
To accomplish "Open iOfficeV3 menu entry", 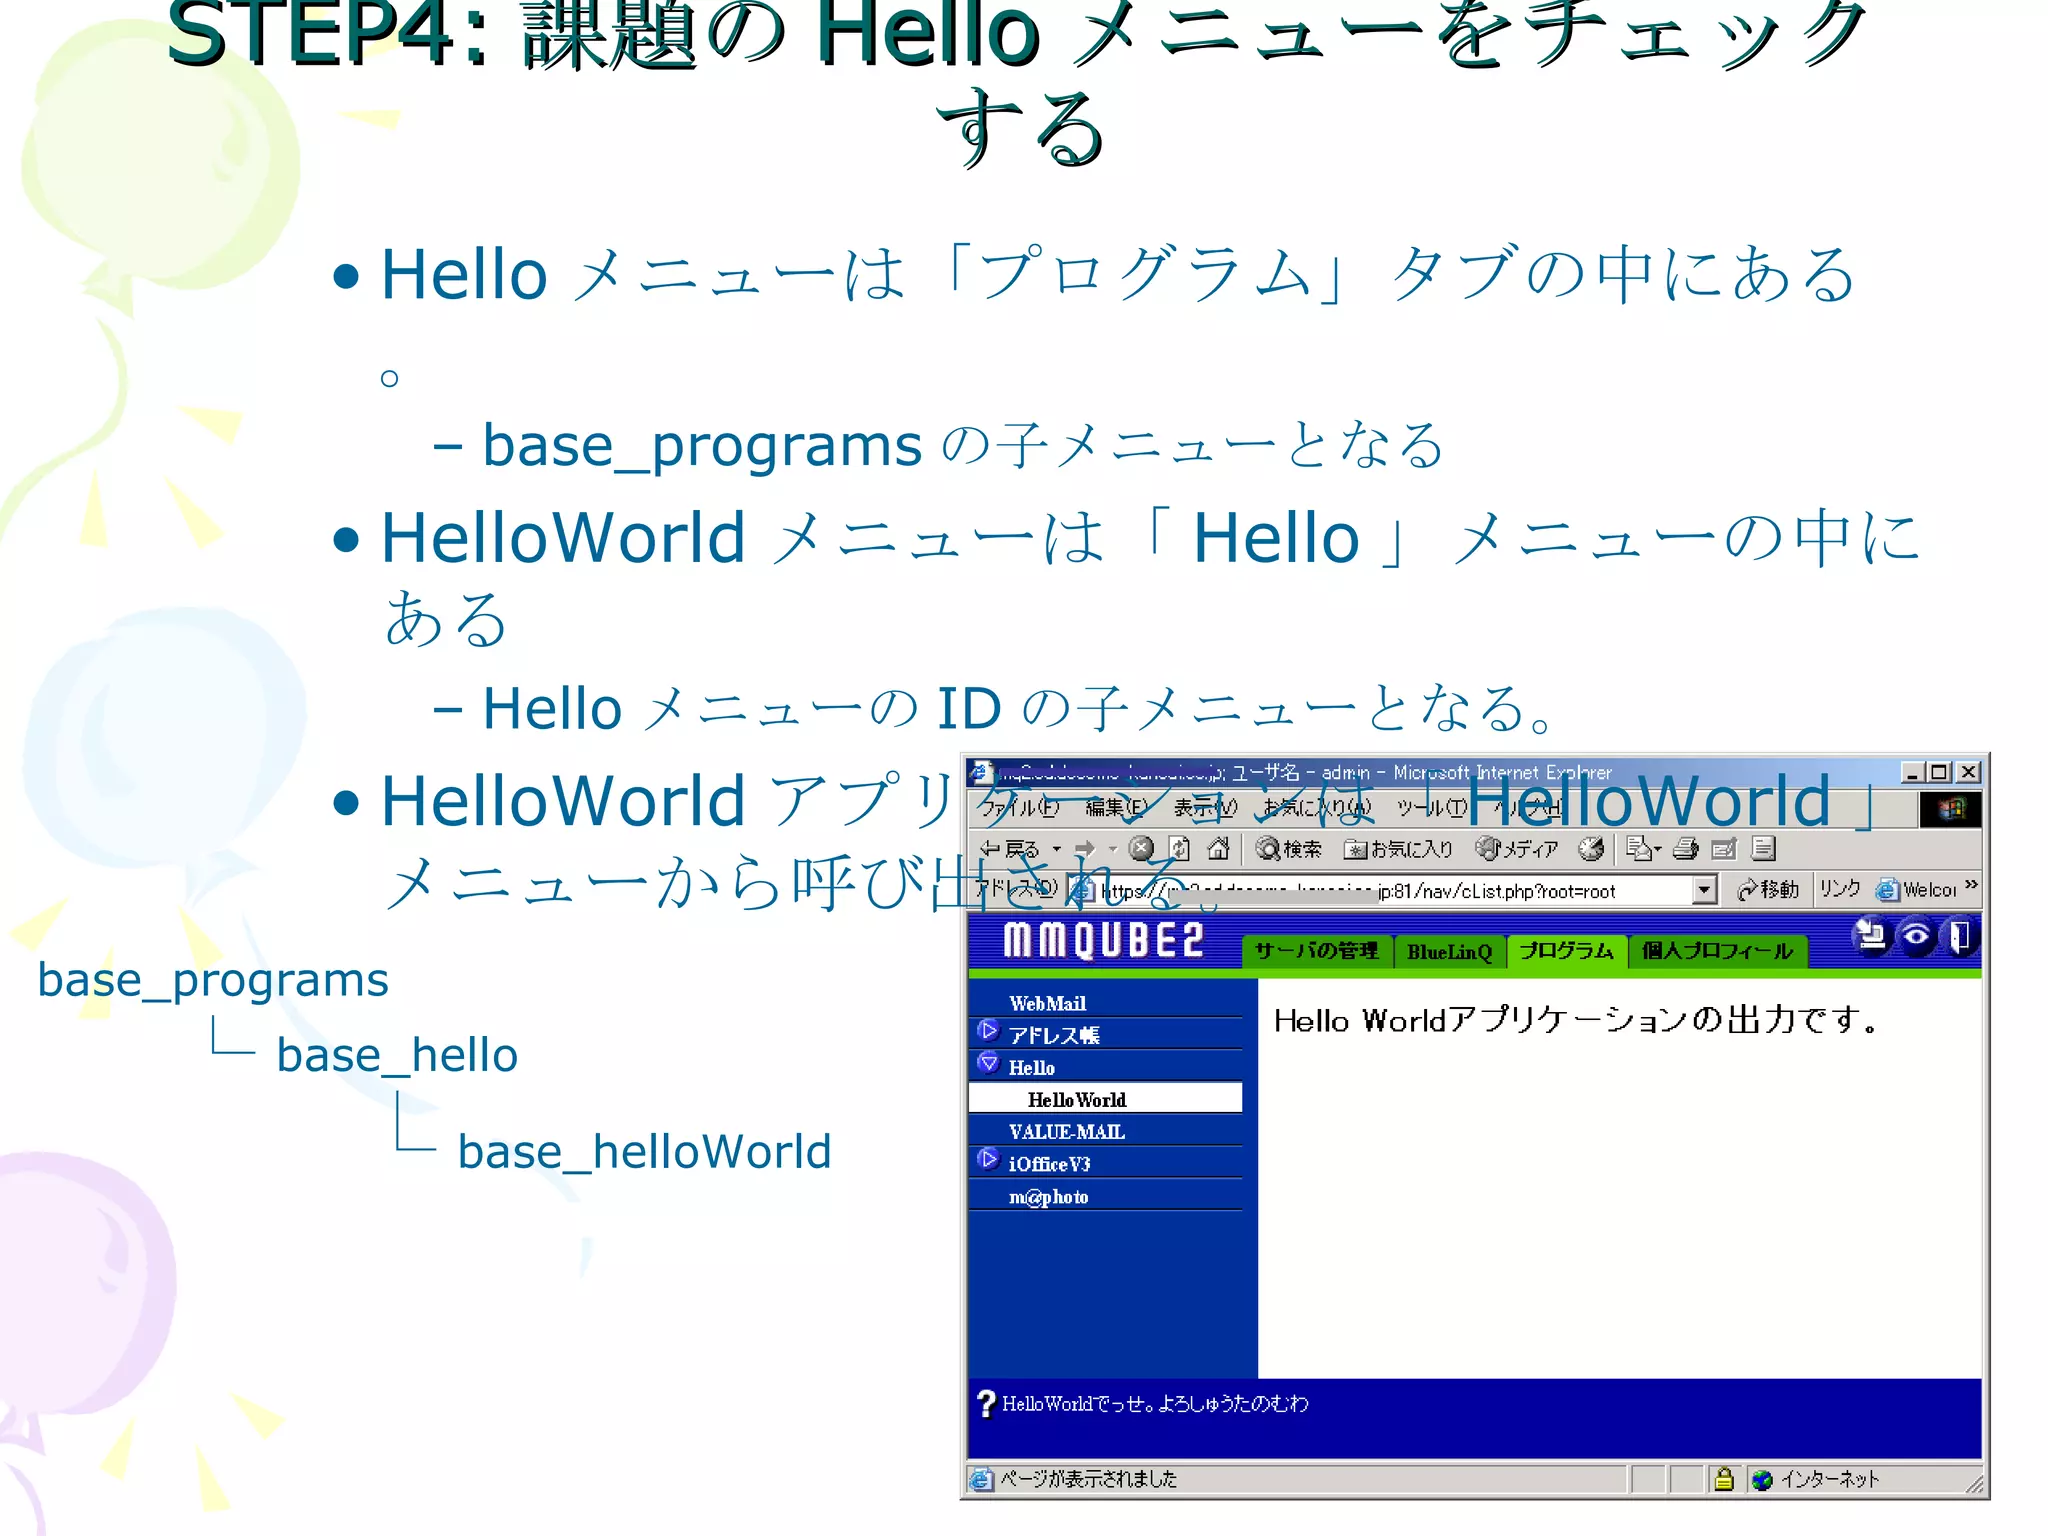I will pos(1049,1163).
